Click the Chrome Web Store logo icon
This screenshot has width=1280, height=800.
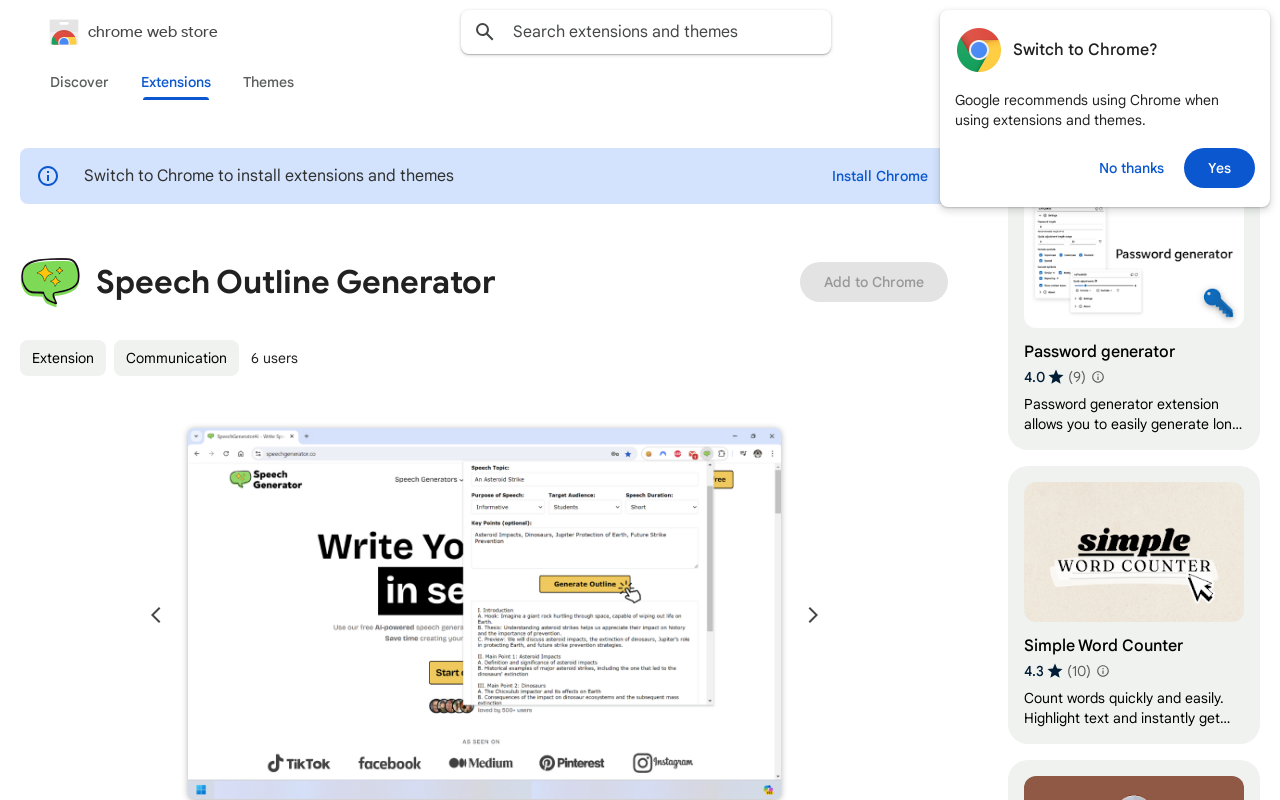(64, 32)
